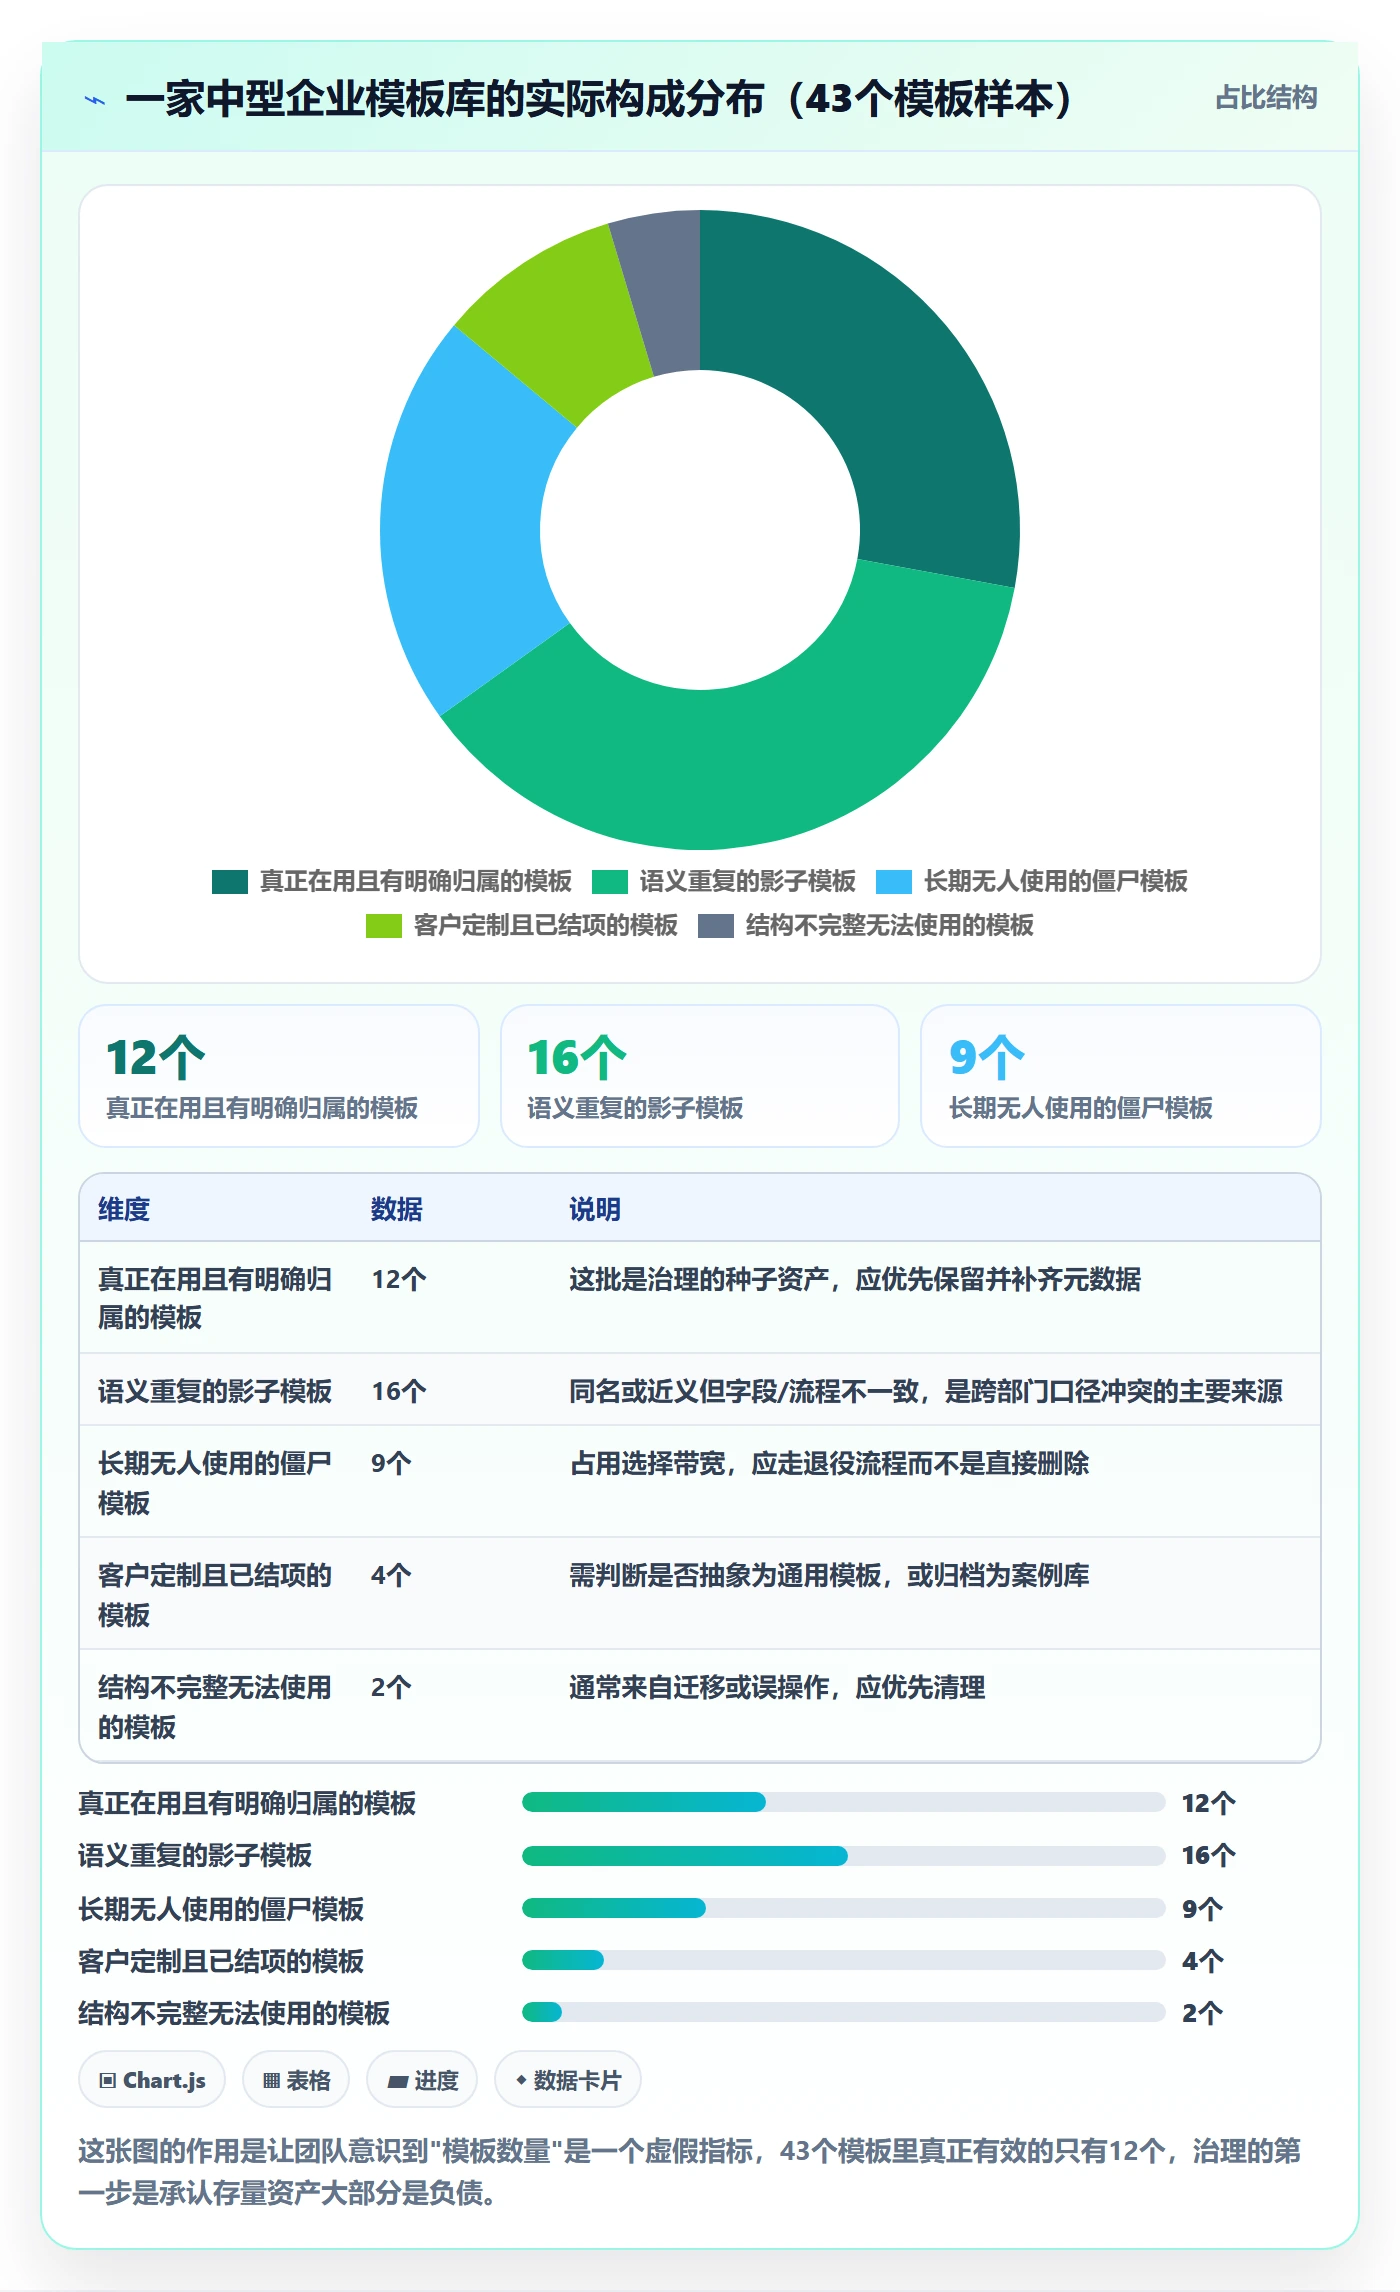Viewport: 1400px width, 2292px height.
Task: Click the bar icon in 进度 chip
Action: [x=398, y=2082]
